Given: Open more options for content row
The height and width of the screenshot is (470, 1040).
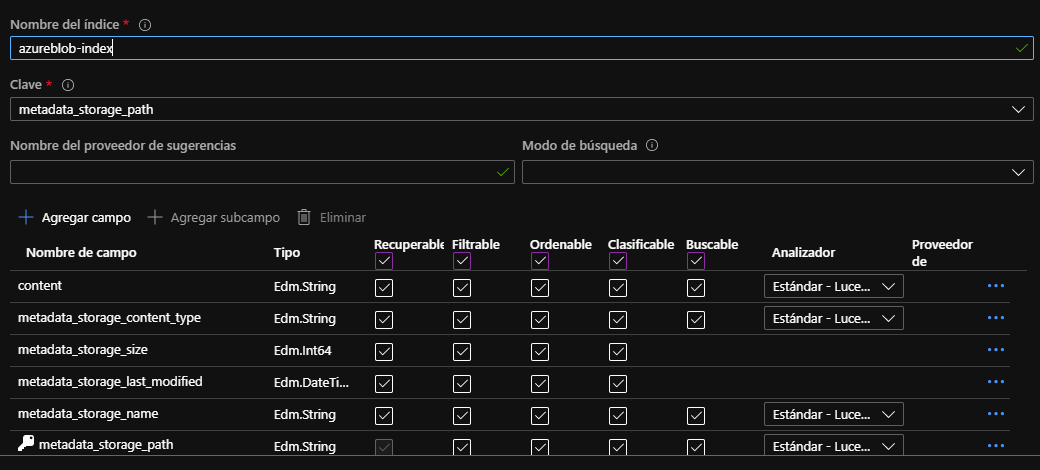Looking at the screenshot, I should coord(996,286).
